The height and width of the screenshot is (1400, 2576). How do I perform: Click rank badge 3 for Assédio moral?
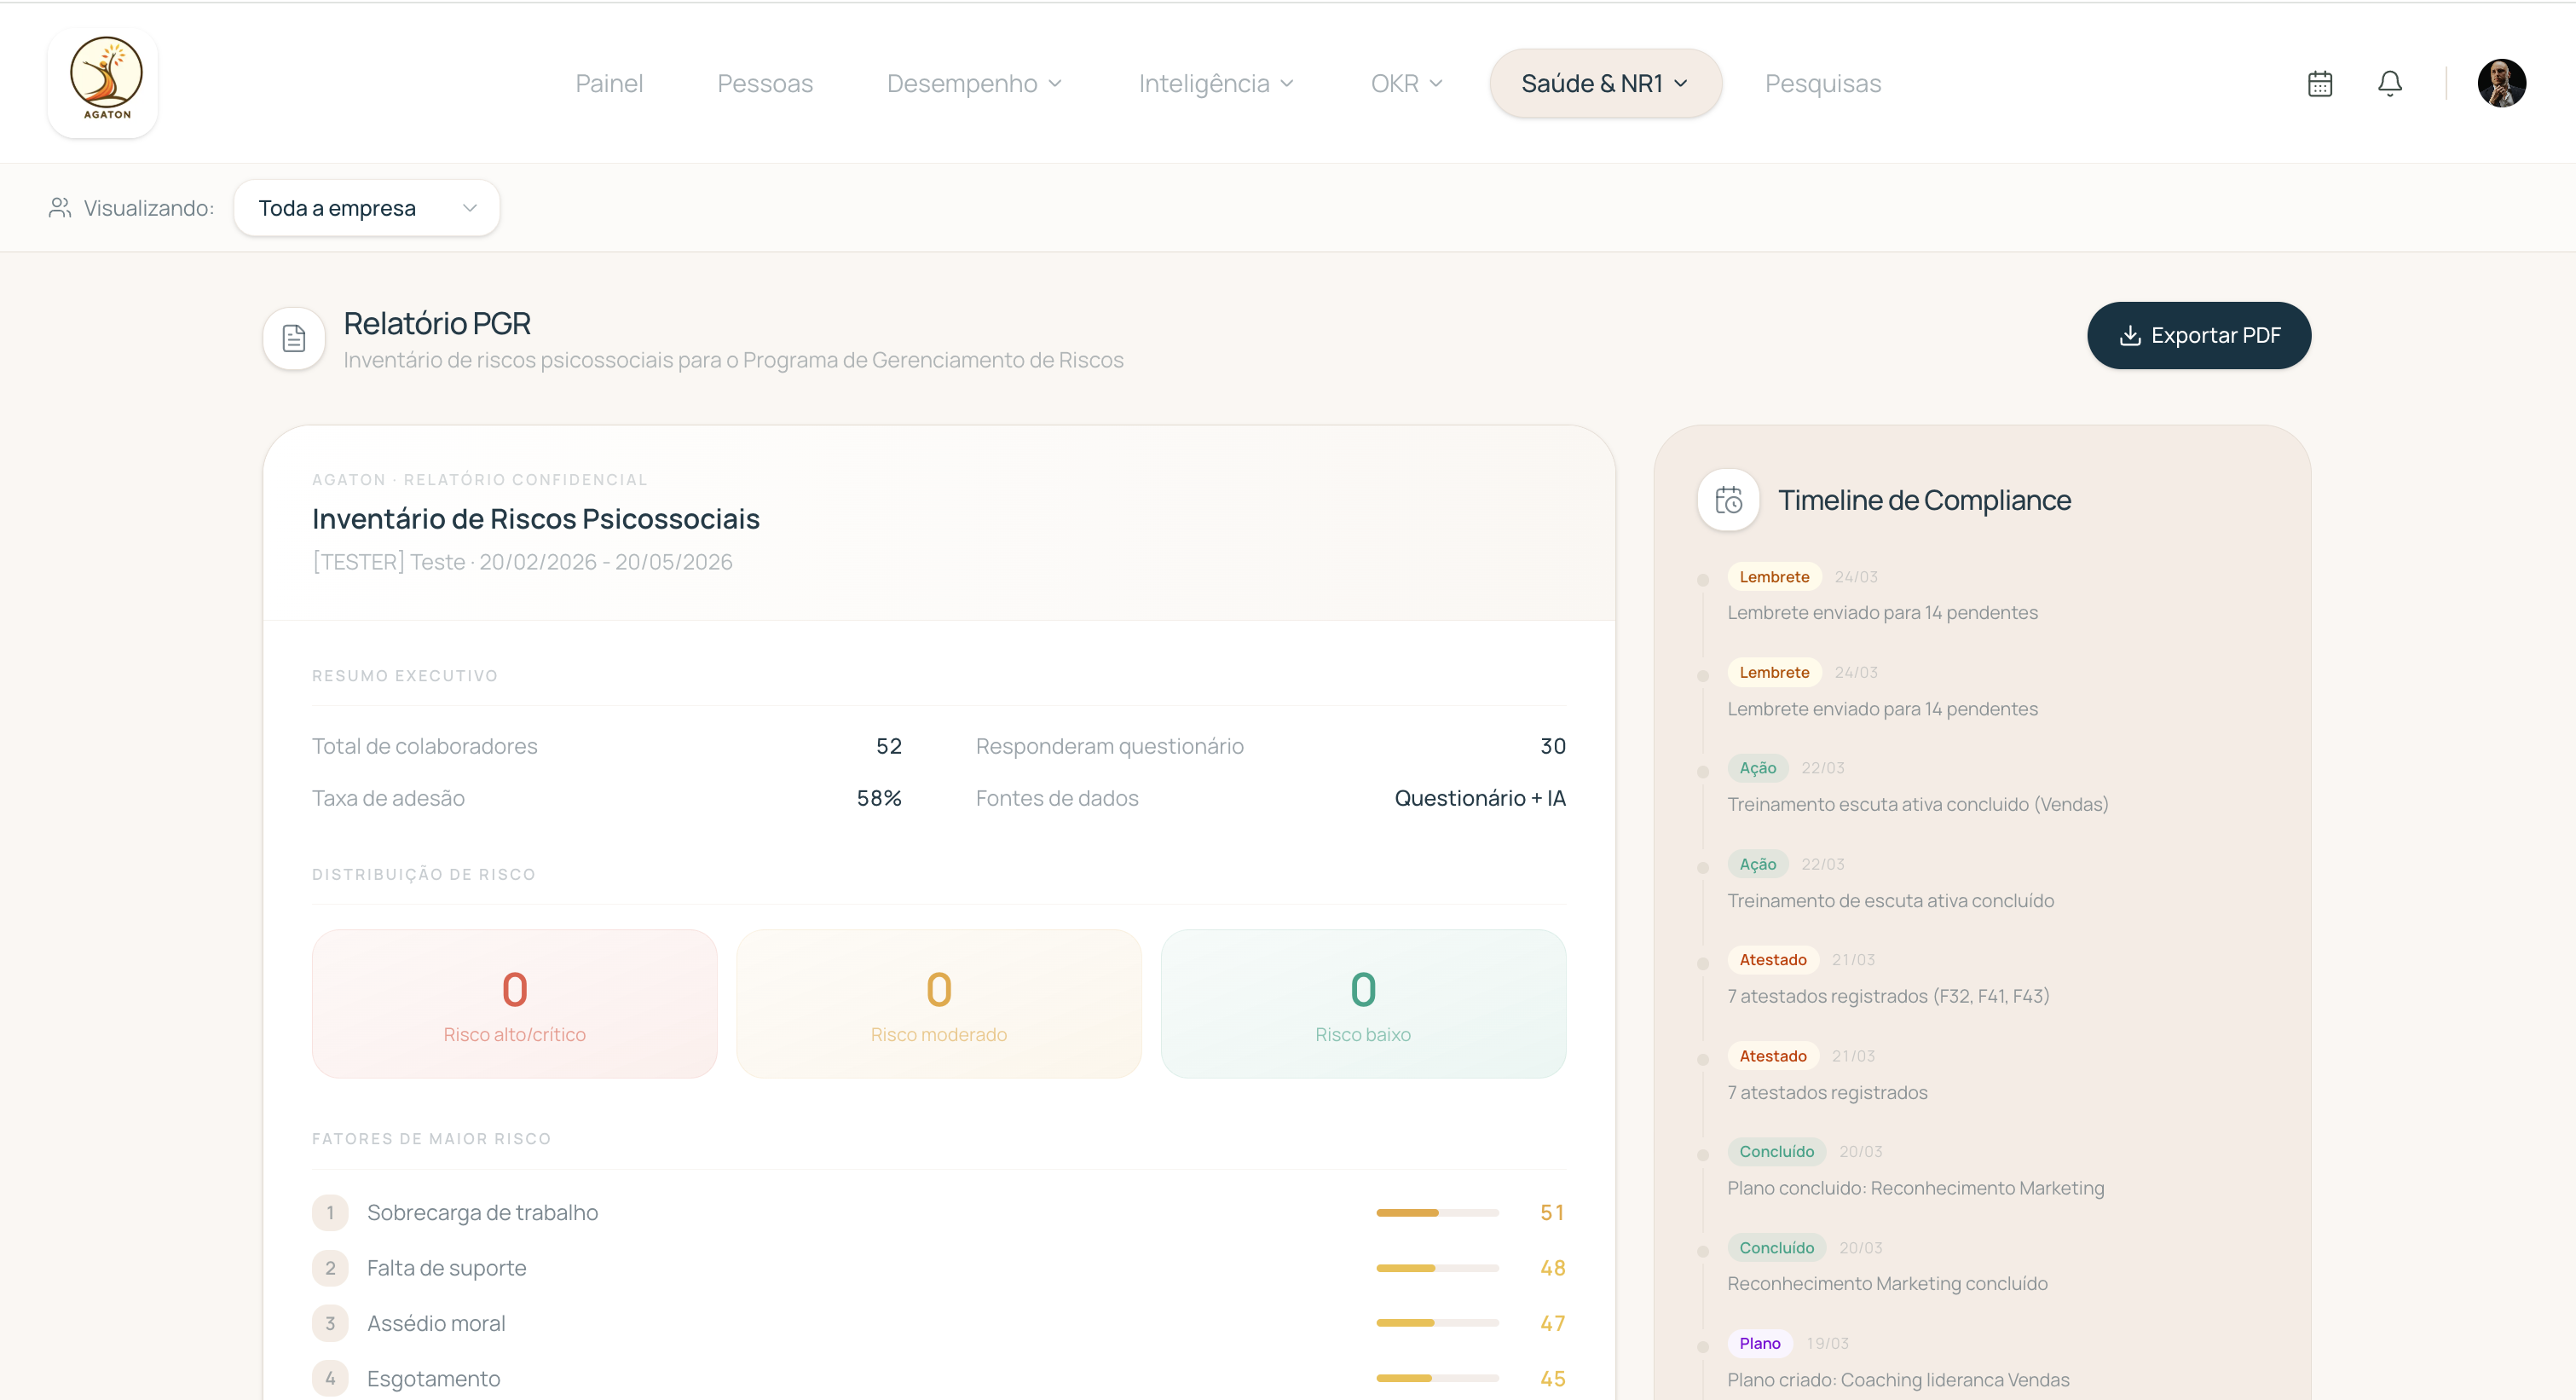330,1323
